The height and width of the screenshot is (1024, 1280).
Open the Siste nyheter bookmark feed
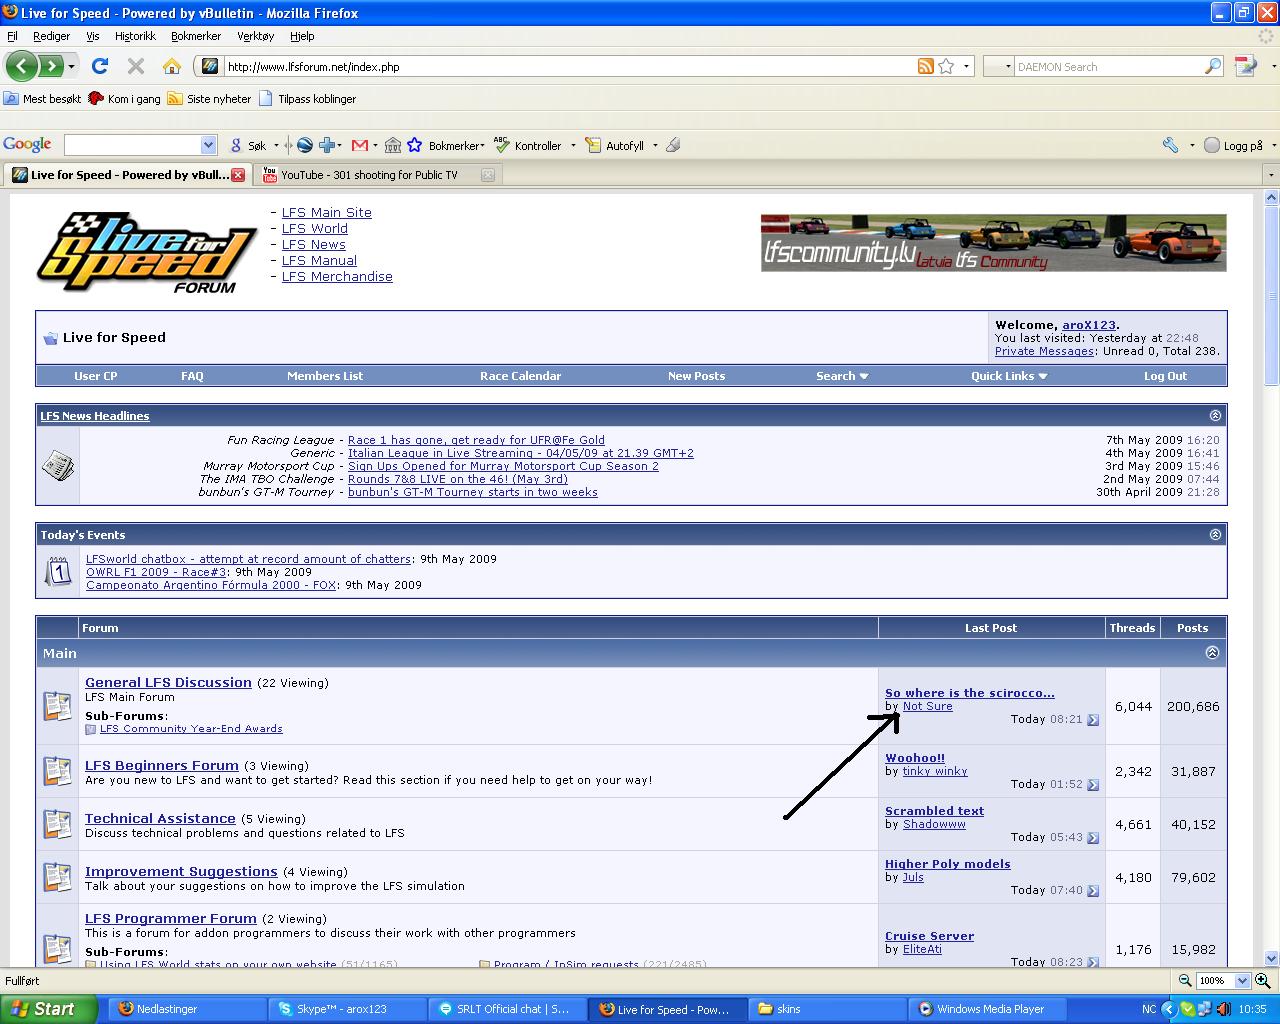pyautogui.click(x=210, y=99)
